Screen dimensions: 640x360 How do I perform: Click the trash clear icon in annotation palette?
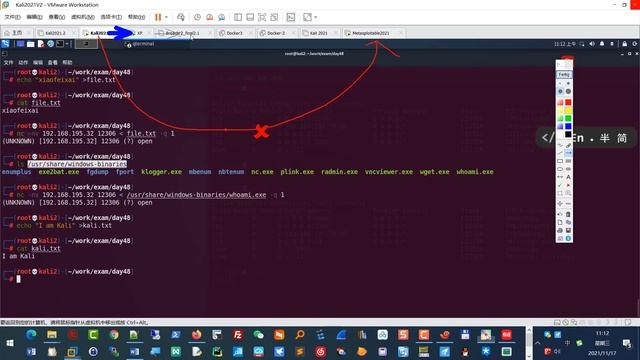[x=568, y=214]
